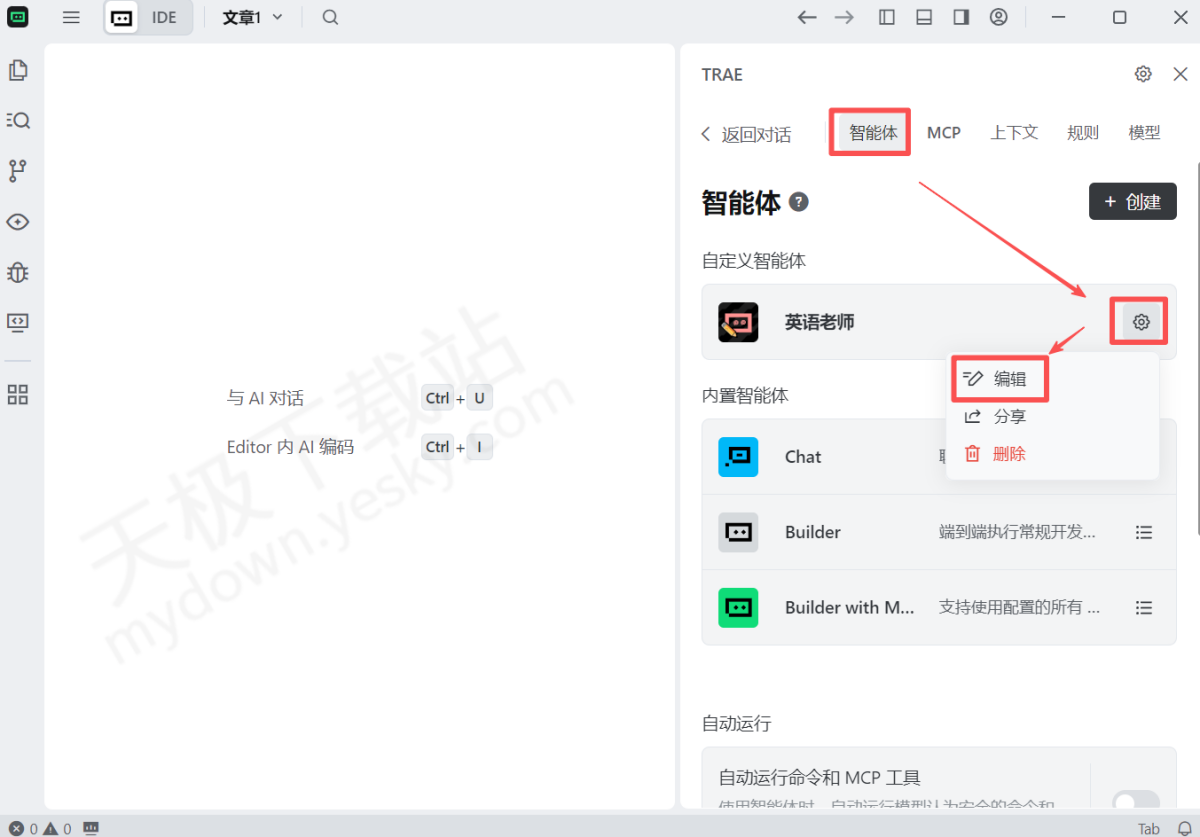The height and width of the screenshot is (837, 1200).
Task: Switch to the MCP tab
Action: tap(943, 133)
